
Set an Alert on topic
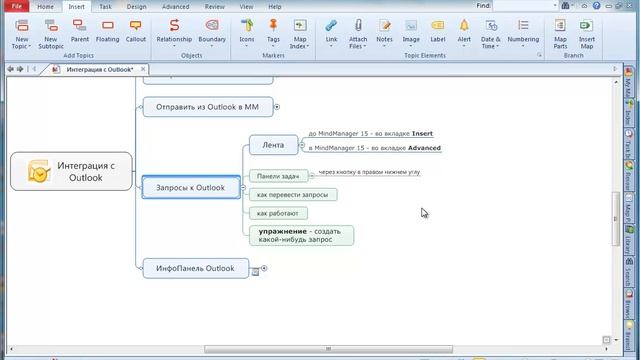[464, 32]
